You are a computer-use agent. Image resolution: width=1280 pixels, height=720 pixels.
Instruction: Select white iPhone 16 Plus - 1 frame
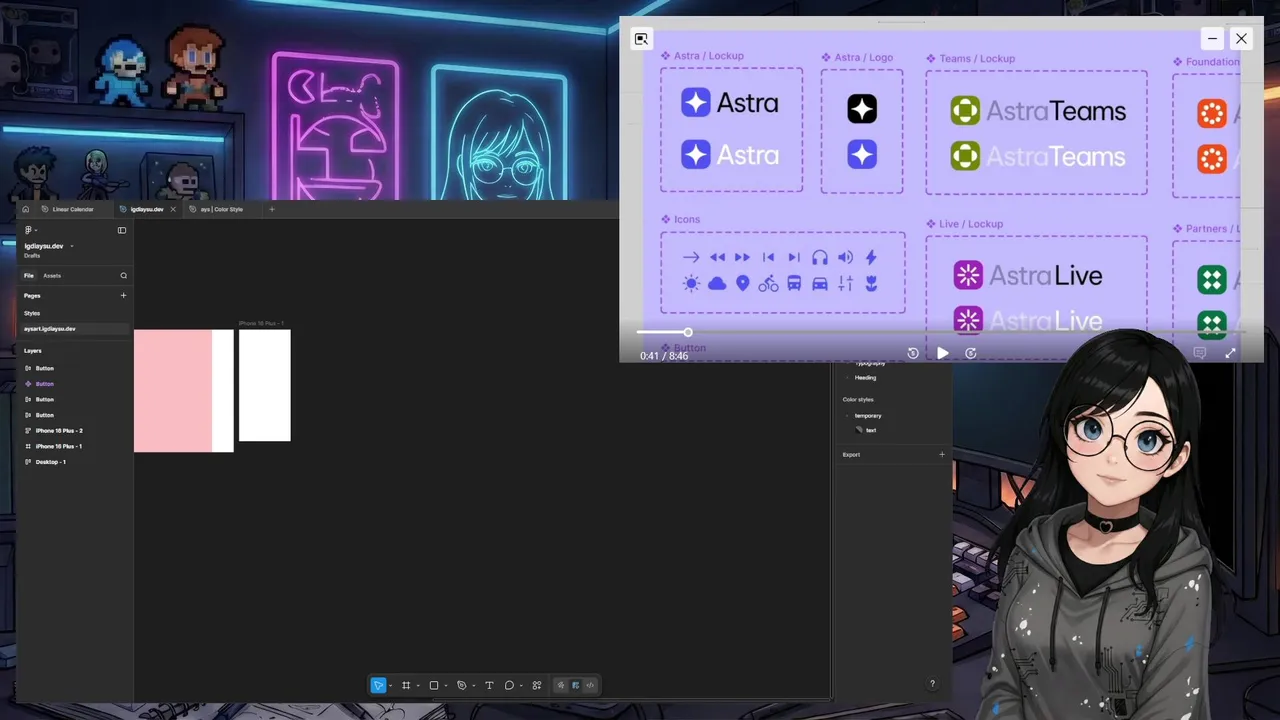coord(265,385)
